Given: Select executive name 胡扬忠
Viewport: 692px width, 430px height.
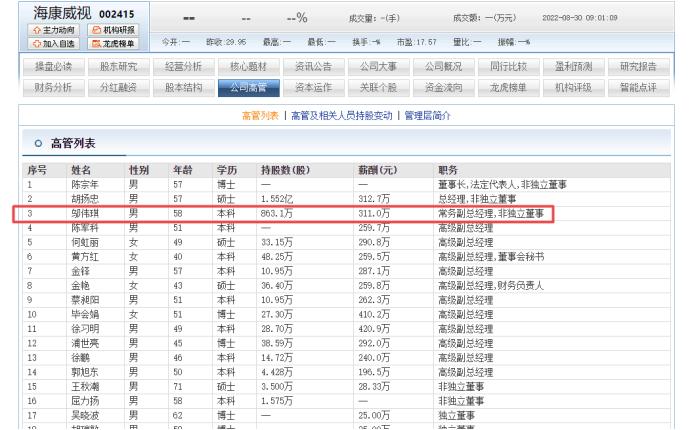Looking at the screenshot, I should [85, 199].
